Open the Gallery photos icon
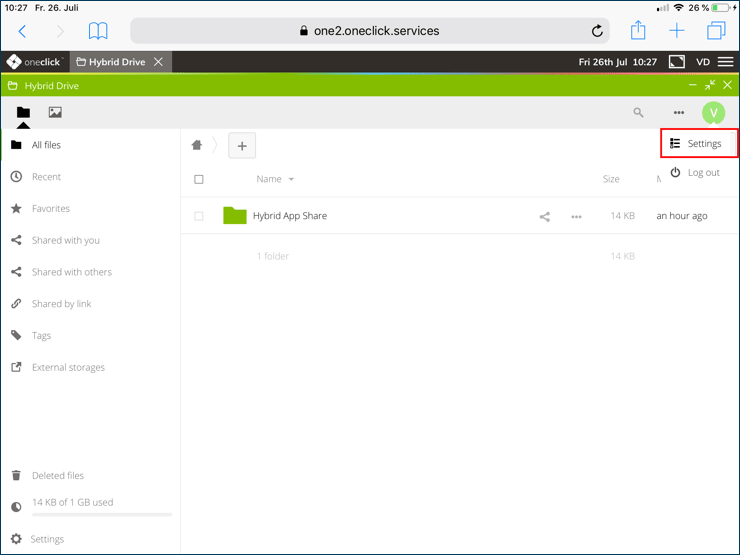Viewport: 740px width, 555px height. tap(55, 113)
